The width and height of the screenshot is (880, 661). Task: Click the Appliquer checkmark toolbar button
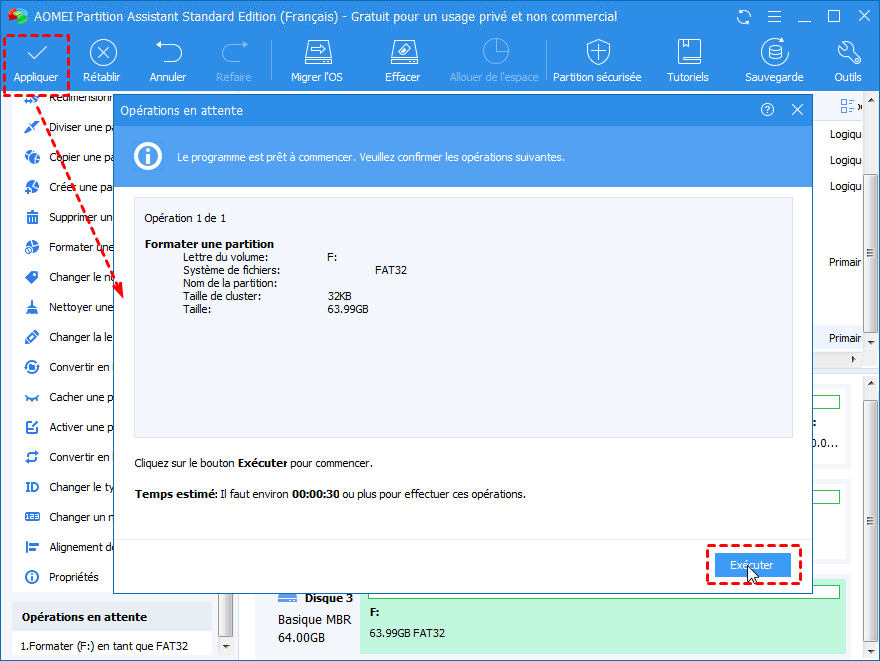pyautogui.click(x=36, y=63)
